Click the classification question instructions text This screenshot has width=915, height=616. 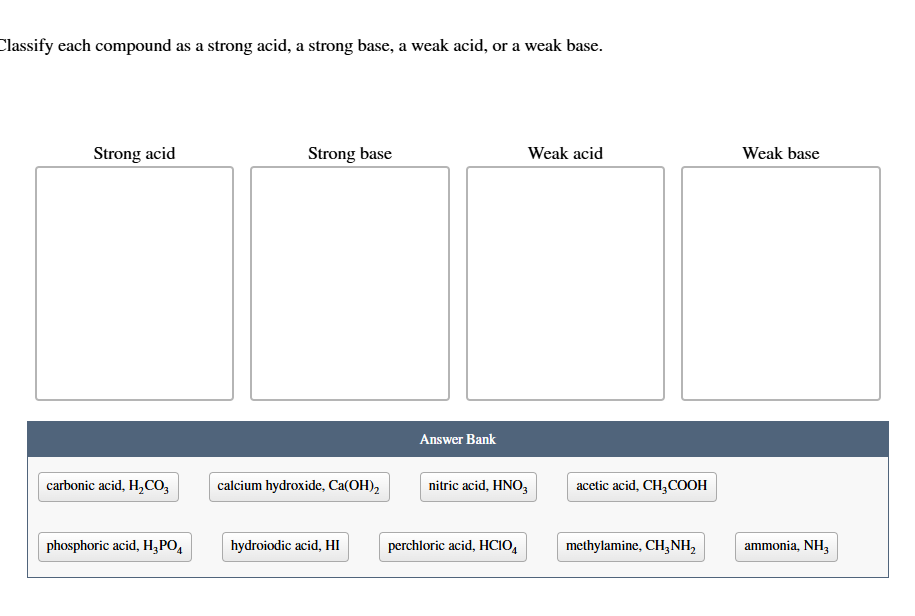point(301,45)
